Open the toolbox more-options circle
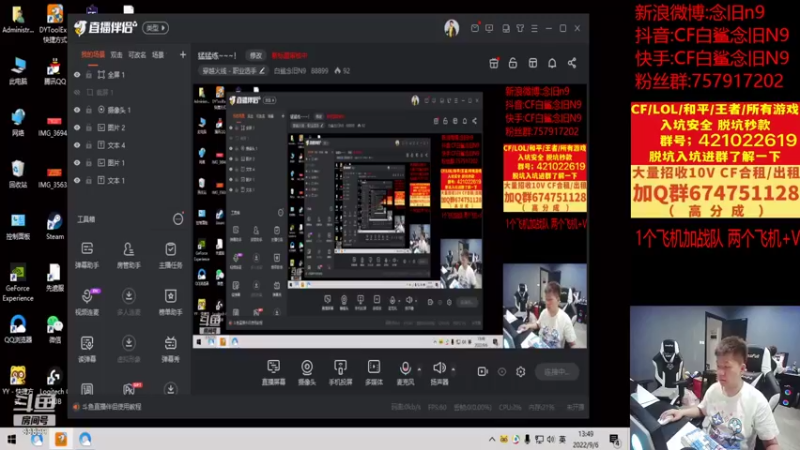800x450 pixels. click(178, 219)
